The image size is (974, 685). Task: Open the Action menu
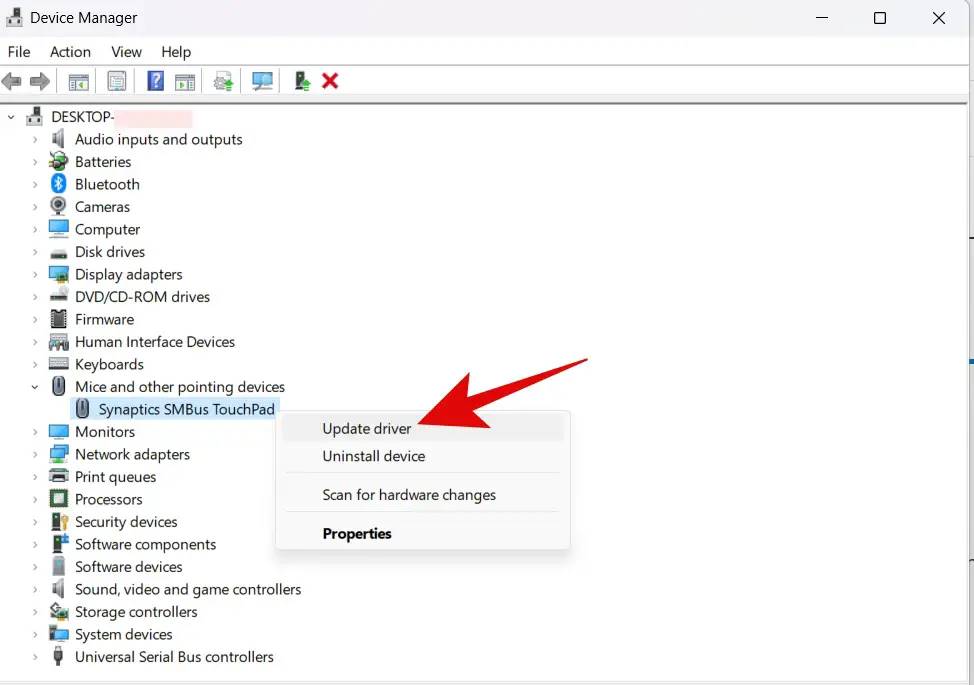(70, 52)
